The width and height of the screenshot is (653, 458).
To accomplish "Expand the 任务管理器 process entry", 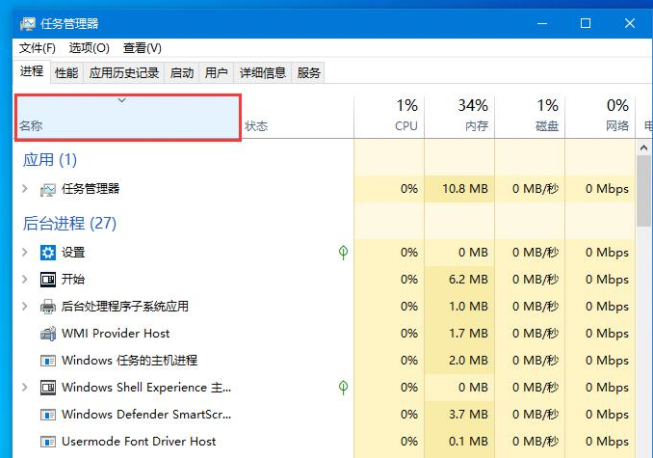I will [x=25, y=189].
